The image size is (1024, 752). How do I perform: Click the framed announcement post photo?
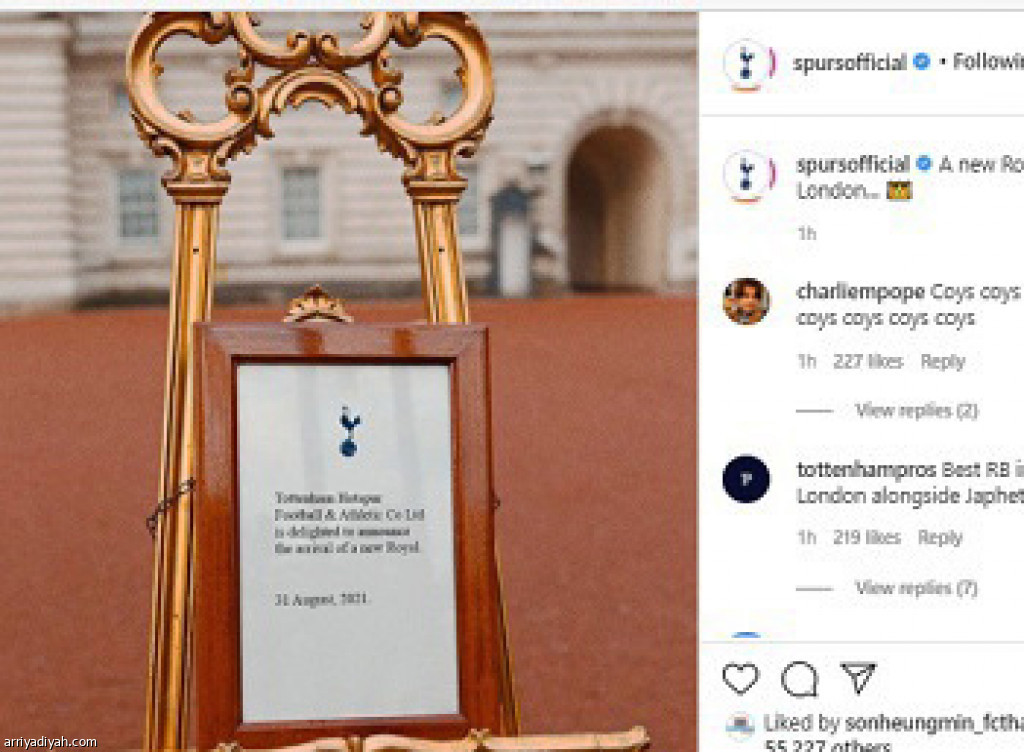pyautogui.click(x=349, y=382)
